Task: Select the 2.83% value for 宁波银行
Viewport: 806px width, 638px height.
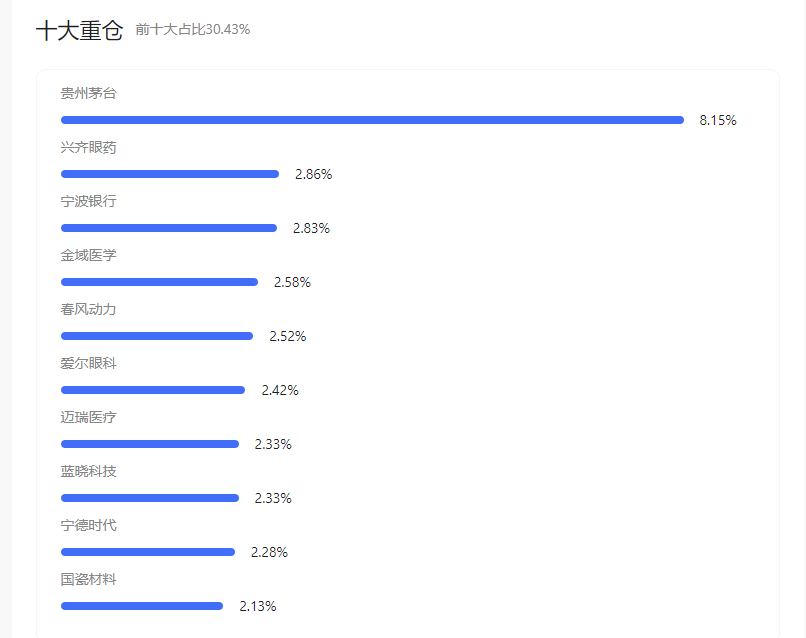Action: pos(311,228)
